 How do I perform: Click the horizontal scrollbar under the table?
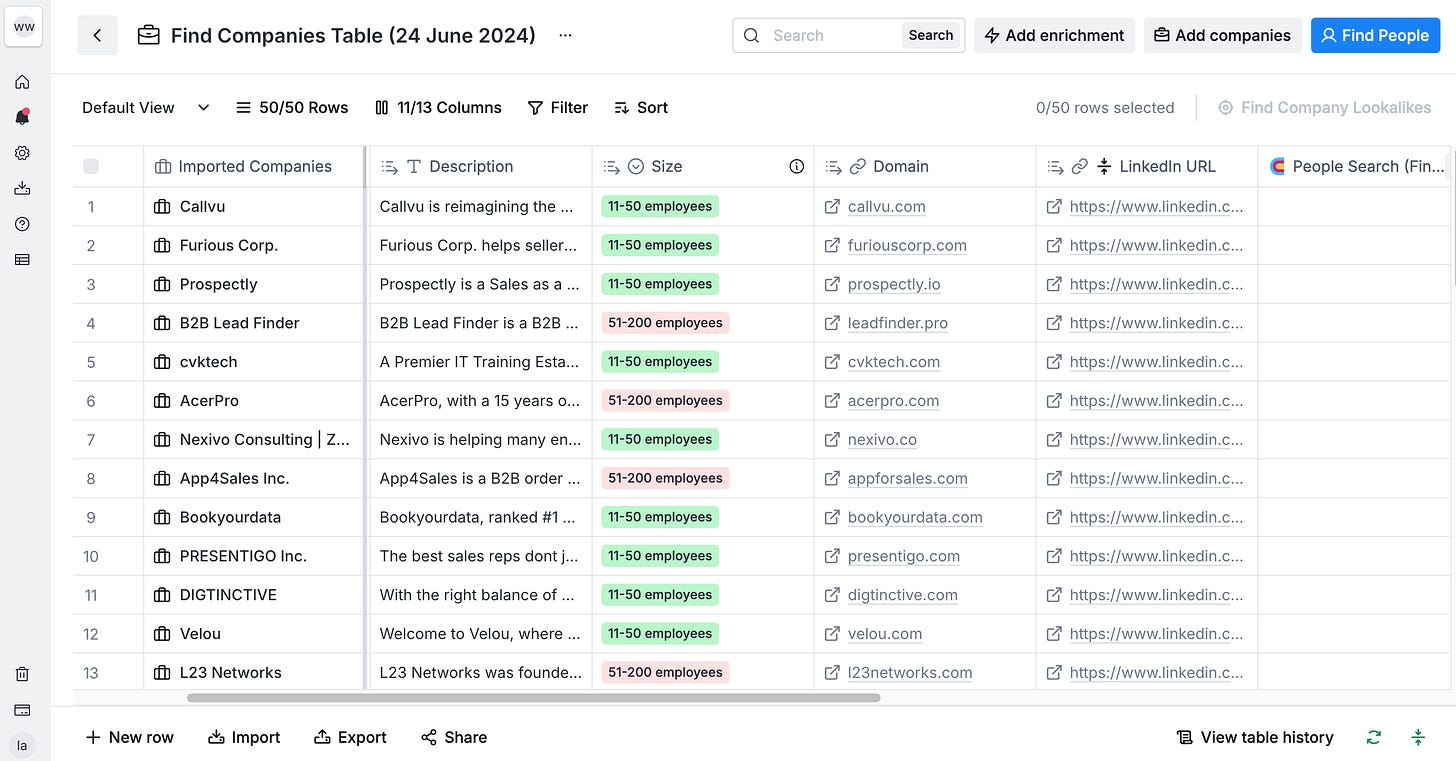(x=533, y=698)
